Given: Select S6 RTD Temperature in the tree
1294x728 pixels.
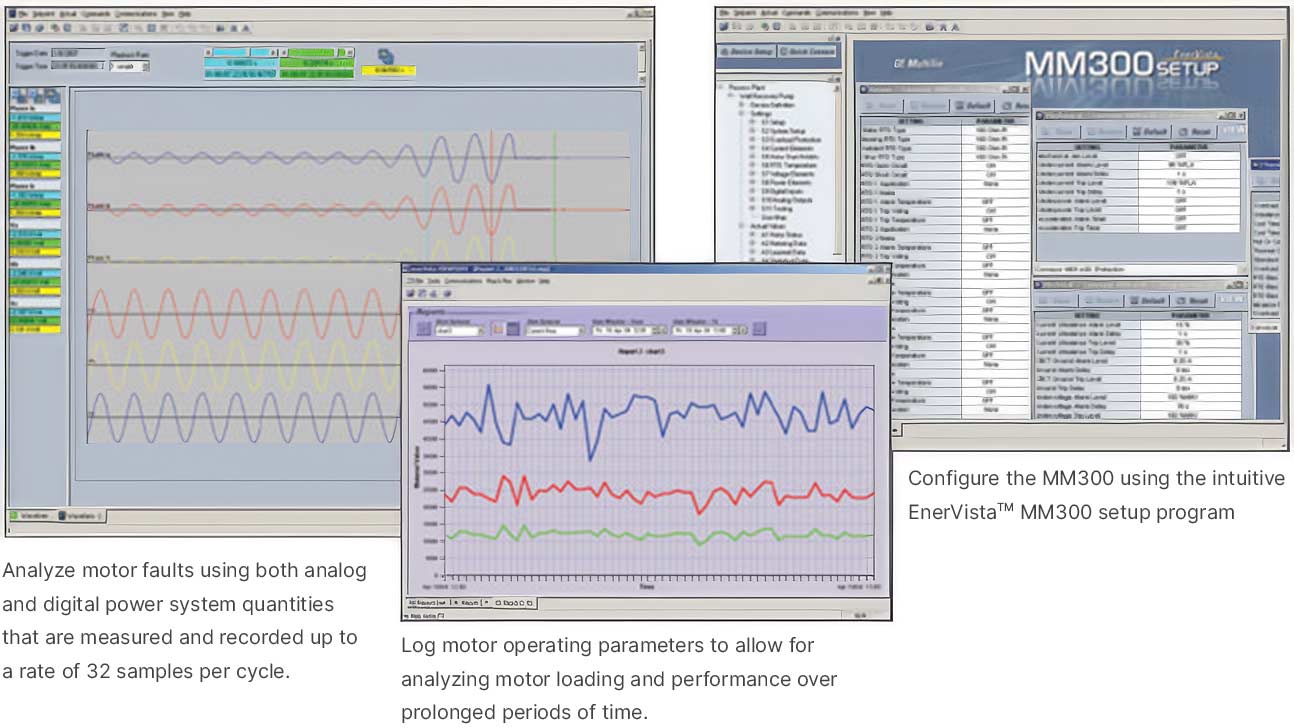Looking at the screenshot, I should pyautogui.click(x=787, y=167).
